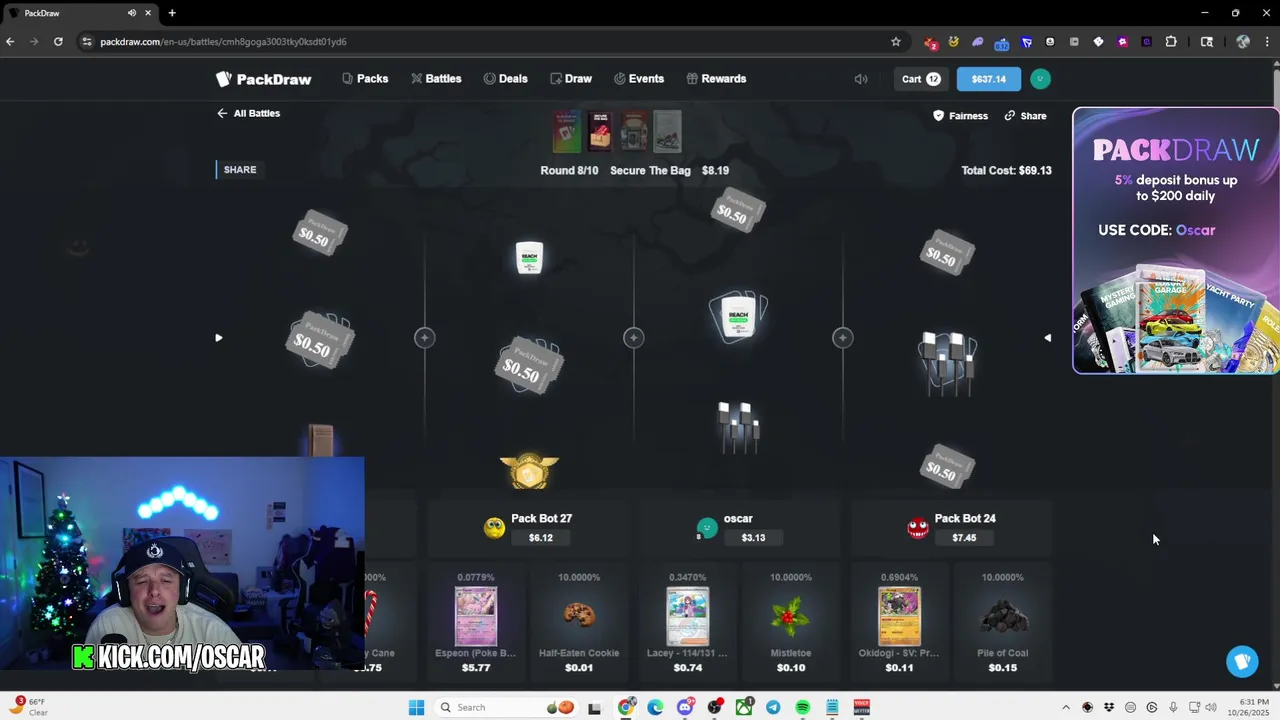
Task: Open the Draw menu item
Action: click(570, 78)
